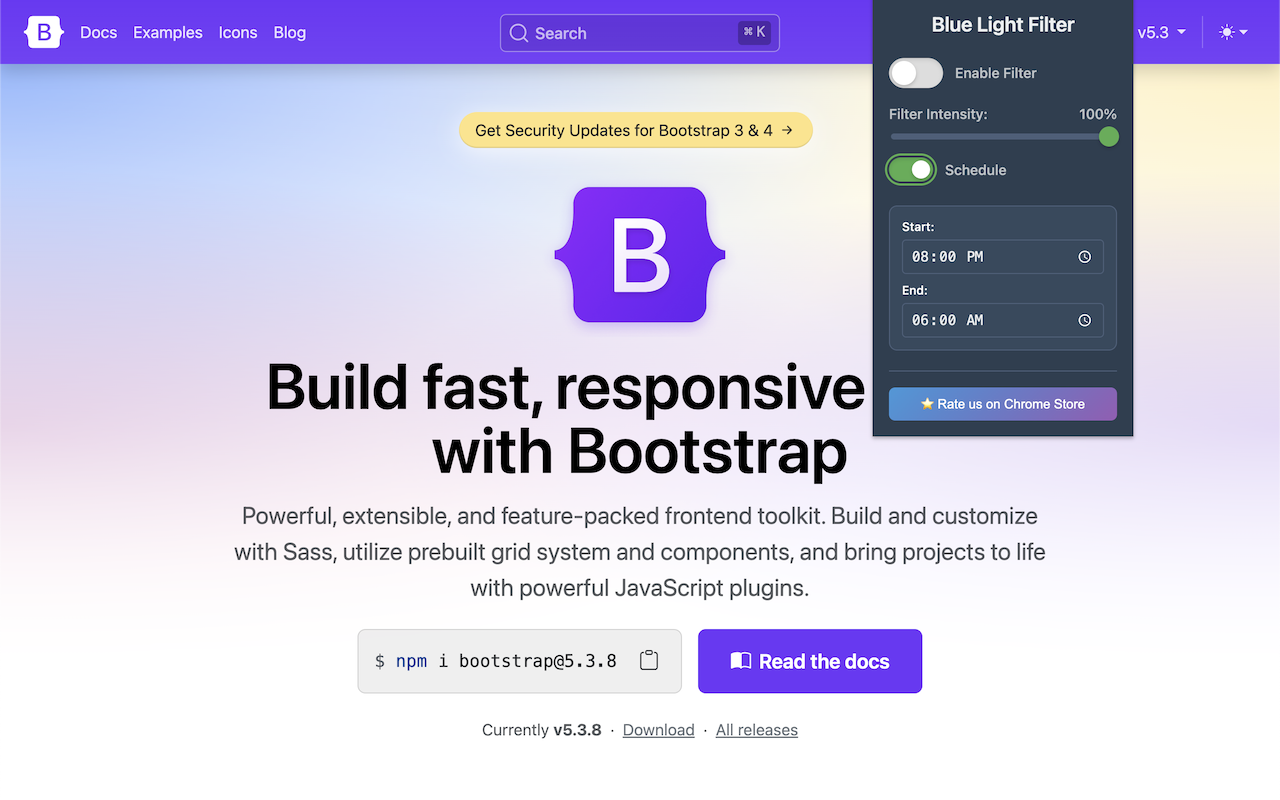Click the End time field showing 06:00 AM
Image resolution: width=1280 pixels, height=800 pixels.
pyautogui.click(x=1003, y=320)
